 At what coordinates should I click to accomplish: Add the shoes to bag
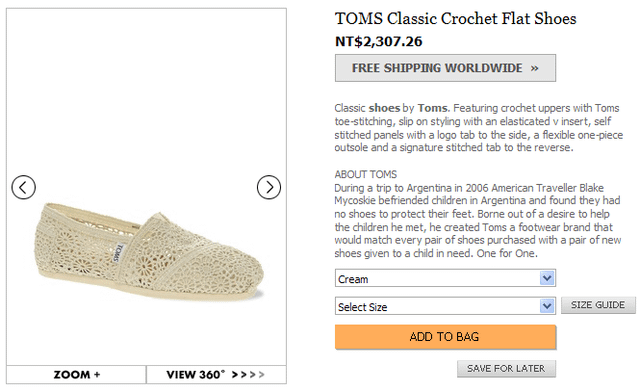pyautogui.click(x=445, y=337)
